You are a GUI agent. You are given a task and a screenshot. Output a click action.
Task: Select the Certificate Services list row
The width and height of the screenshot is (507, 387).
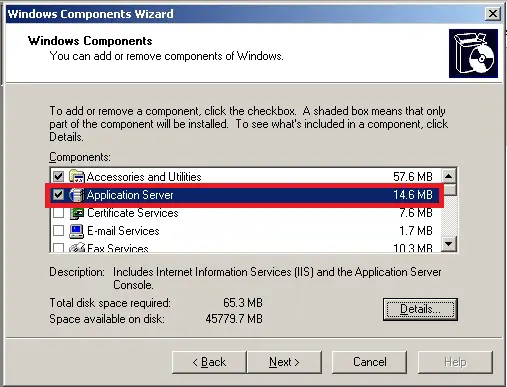point(245,213)
